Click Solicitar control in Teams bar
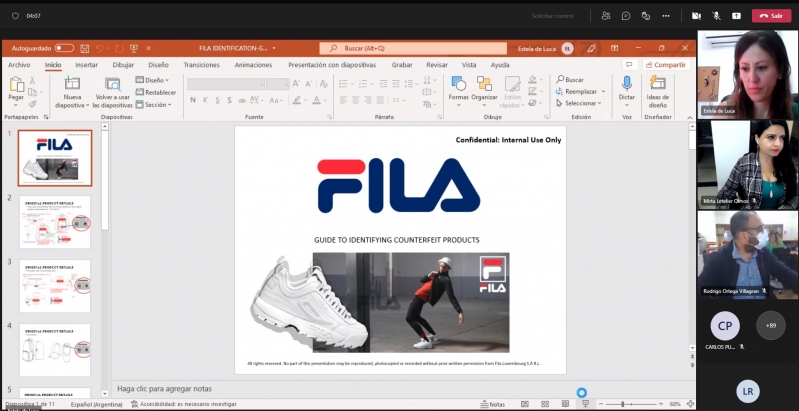 [x=552, y=16]
